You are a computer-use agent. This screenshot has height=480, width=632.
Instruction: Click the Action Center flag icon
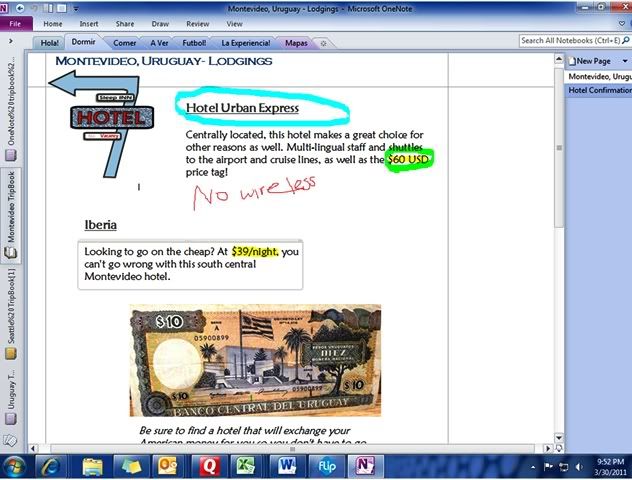548,467
